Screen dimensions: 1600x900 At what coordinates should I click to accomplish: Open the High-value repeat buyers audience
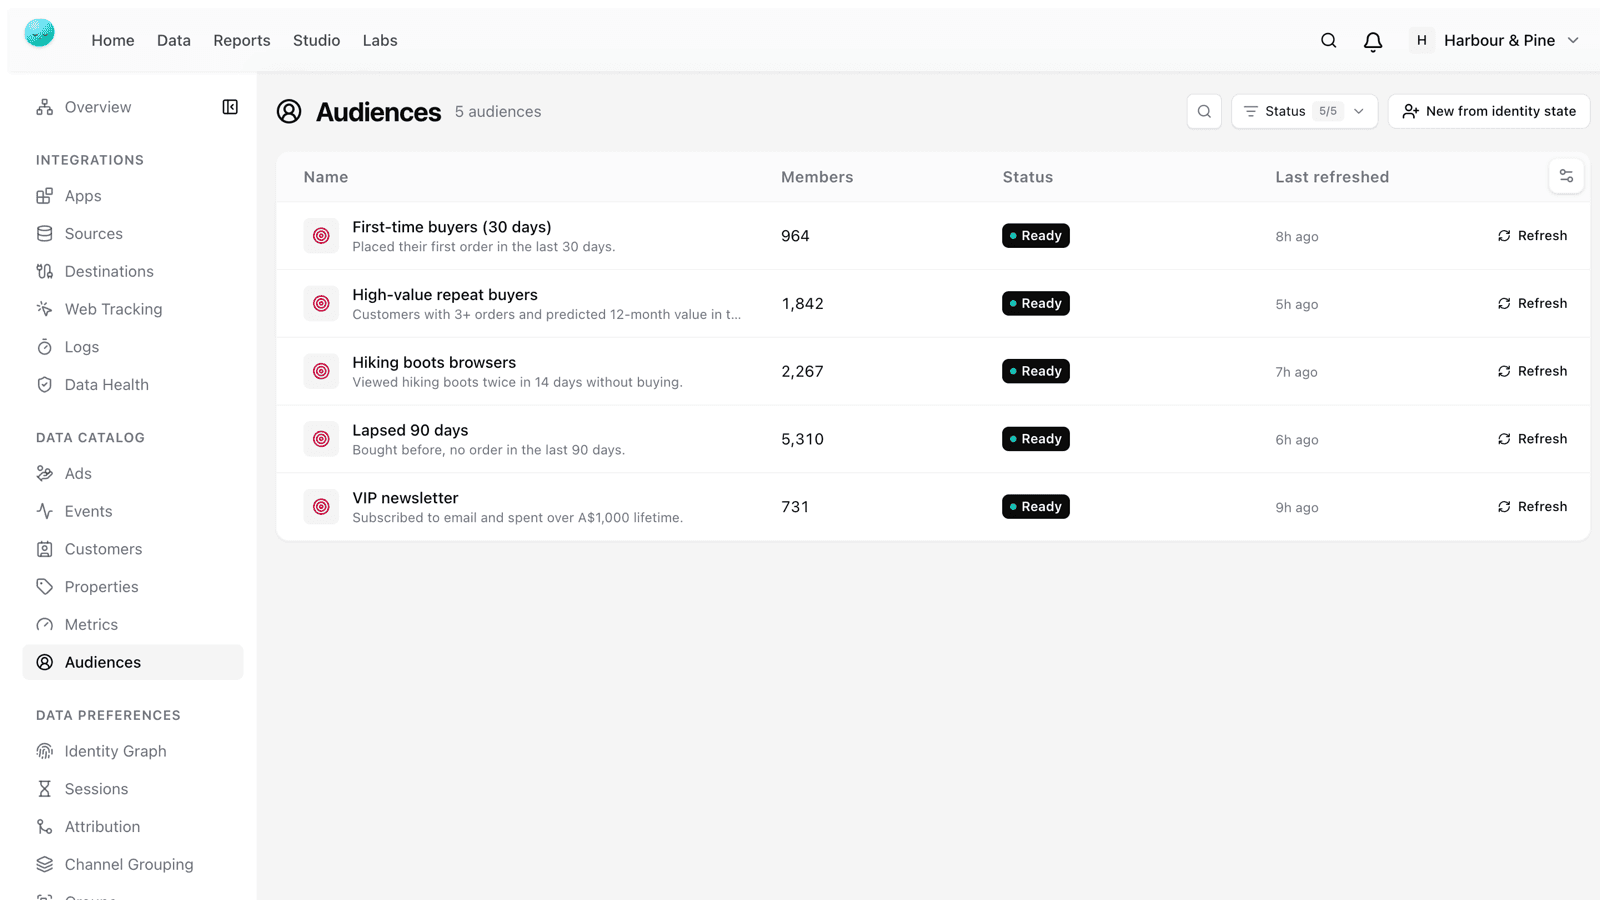tap(445, 295)
